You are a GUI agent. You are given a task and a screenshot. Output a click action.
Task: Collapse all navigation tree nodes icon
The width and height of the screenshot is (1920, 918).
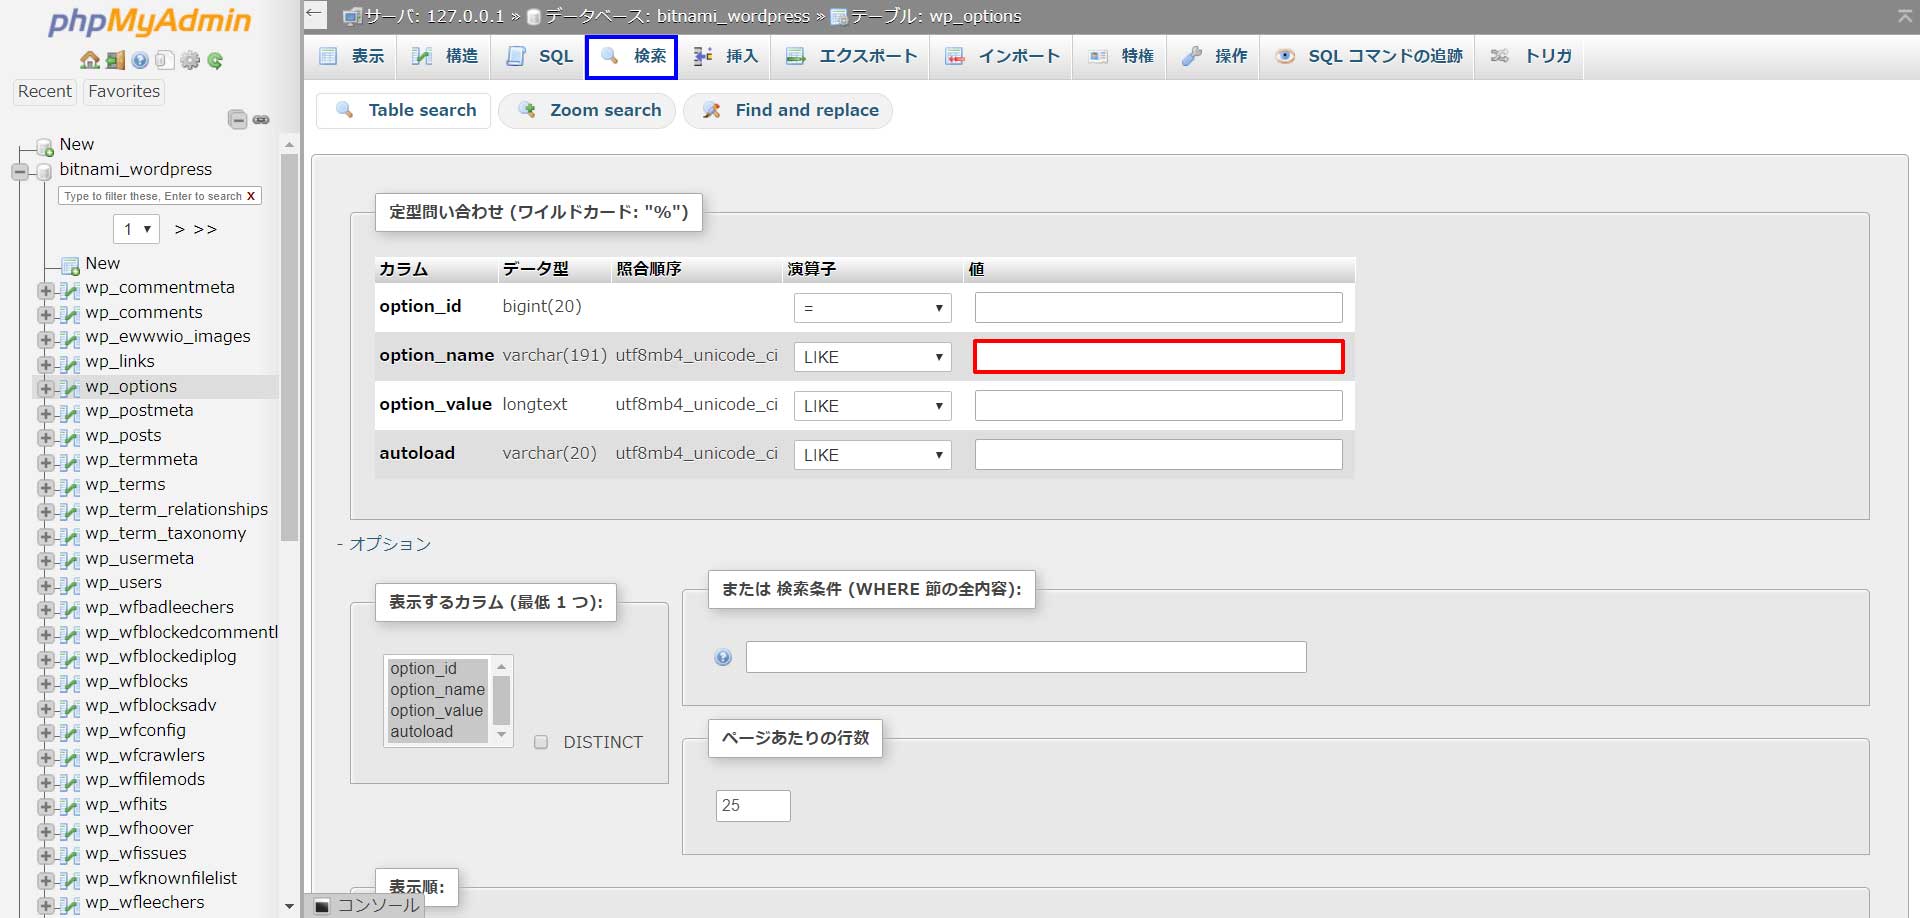click(238, 120)
